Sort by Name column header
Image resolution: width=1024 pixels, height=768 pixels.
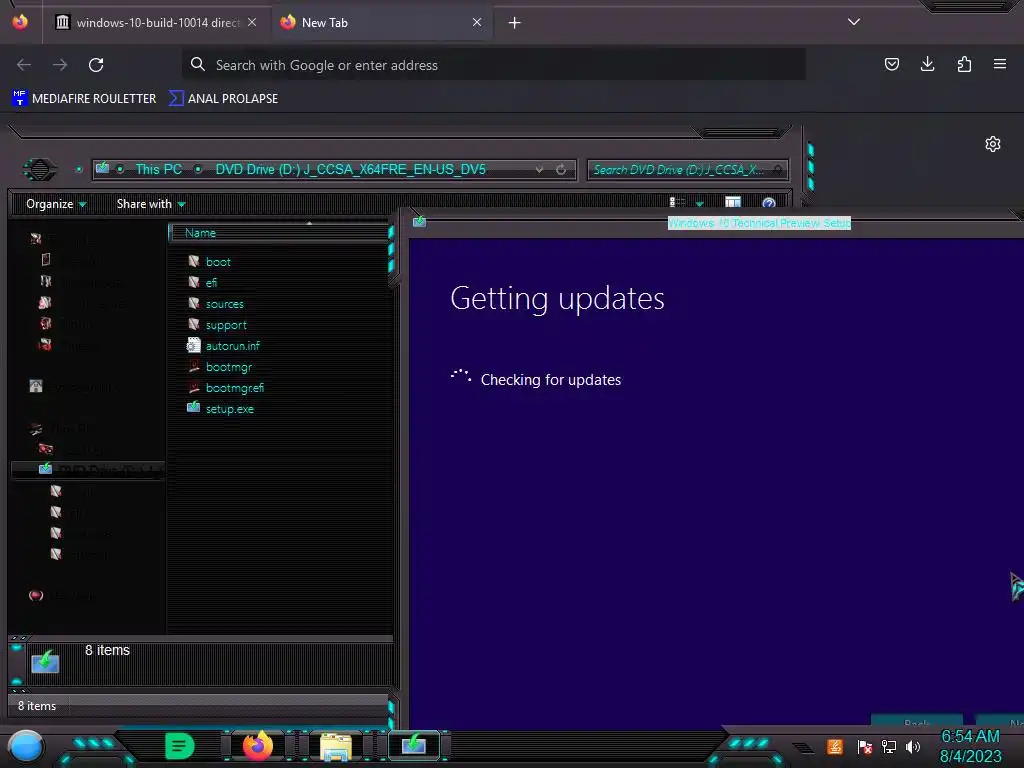[x=278, y=233]
